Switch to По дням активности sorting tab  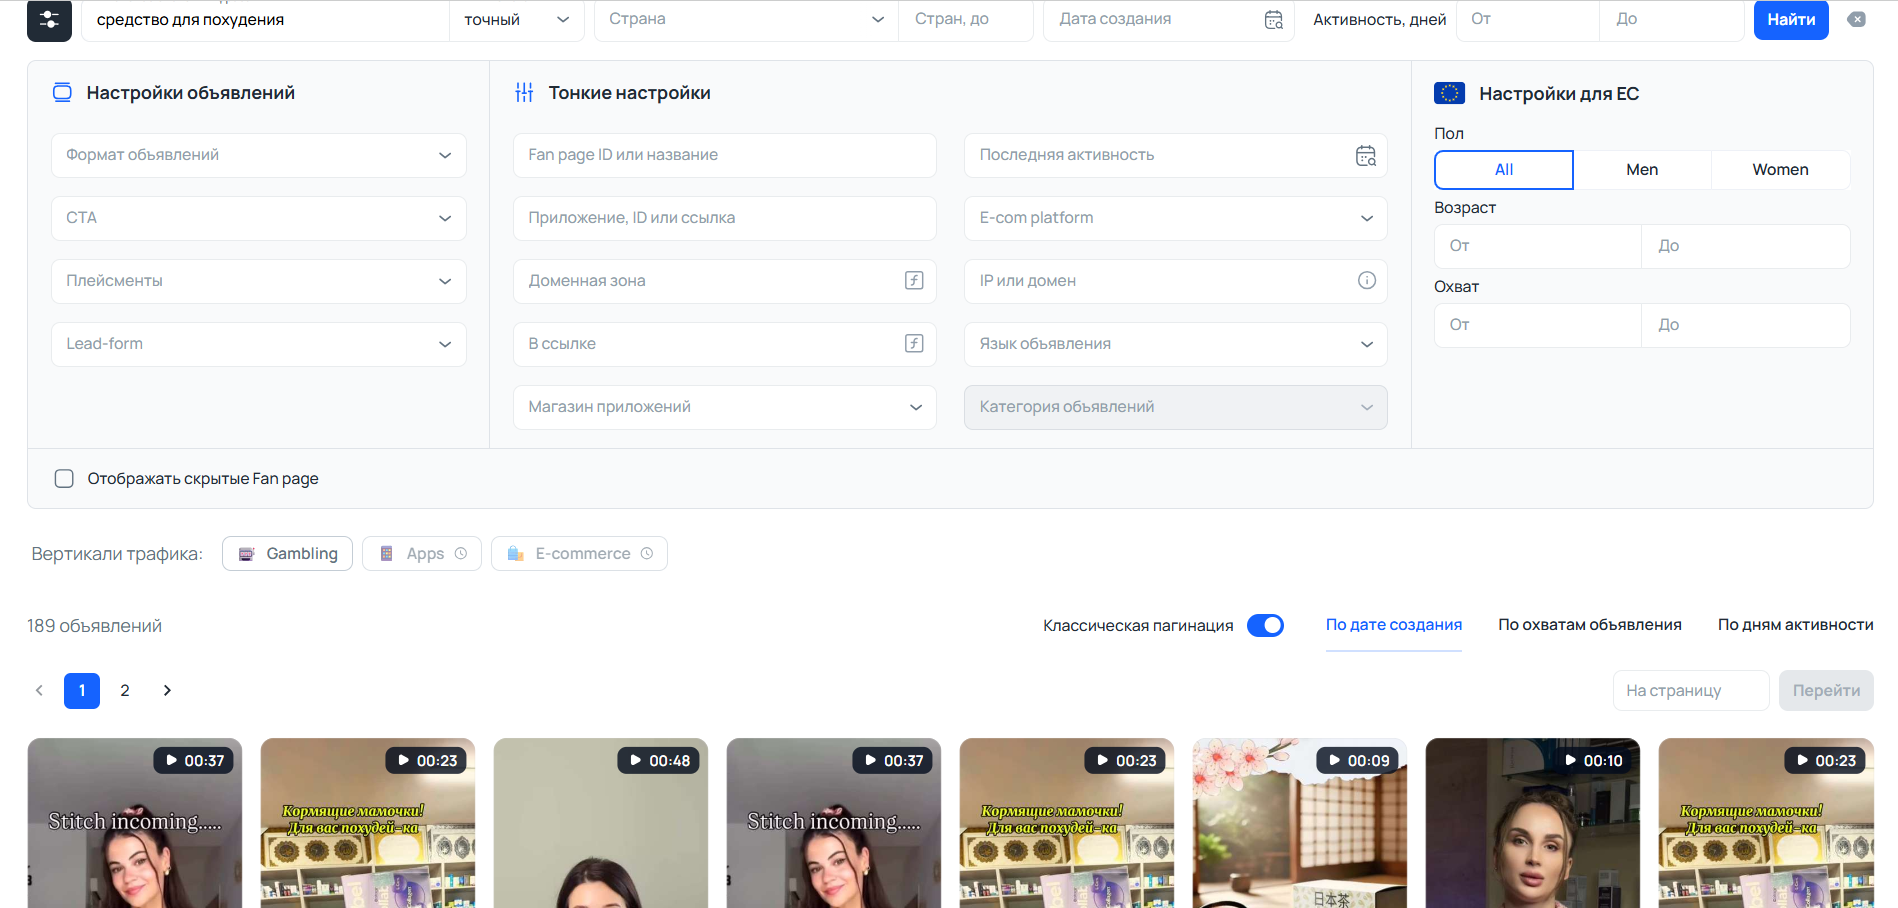(1795, 624)
